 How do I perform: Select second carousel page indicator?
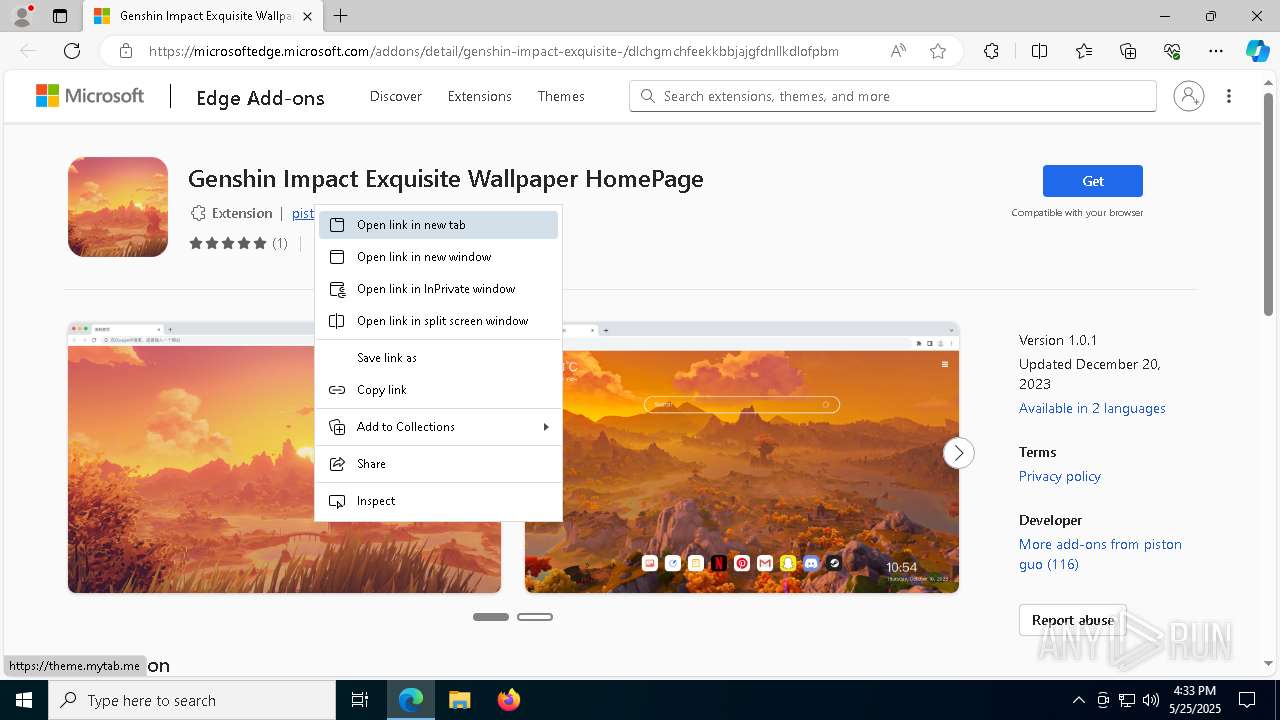click(x=535, y=617)
